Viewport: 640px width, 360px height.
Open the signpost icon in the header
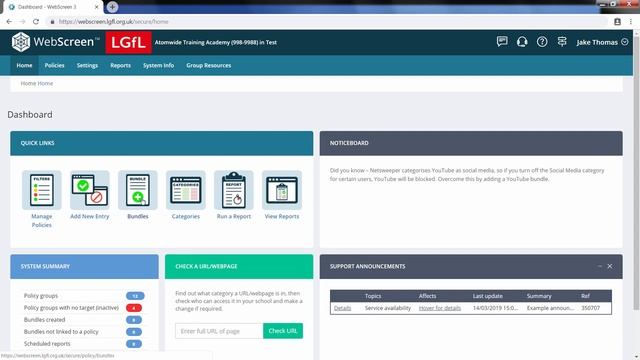click(562, 42)
